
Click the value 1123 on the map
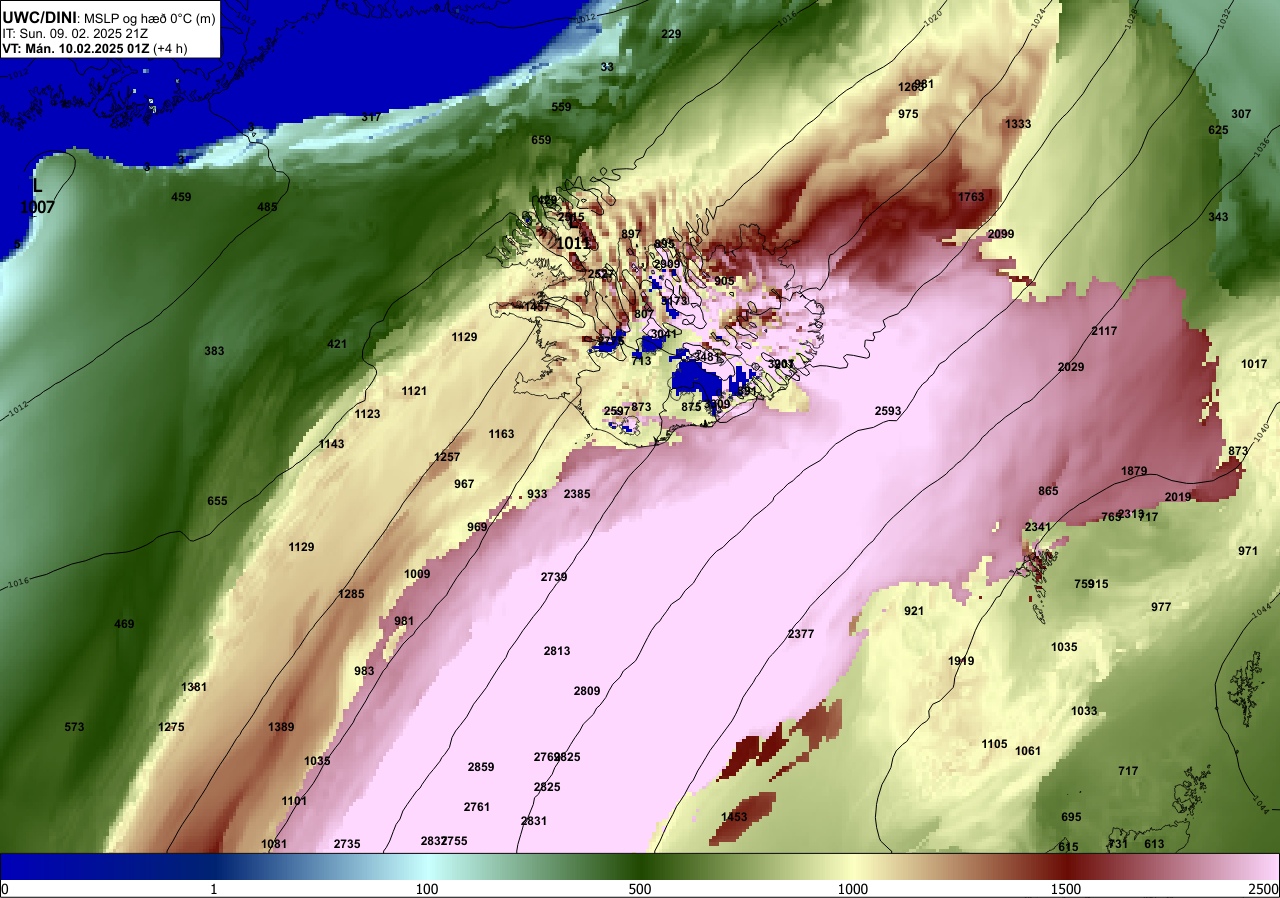pos(367,414)
